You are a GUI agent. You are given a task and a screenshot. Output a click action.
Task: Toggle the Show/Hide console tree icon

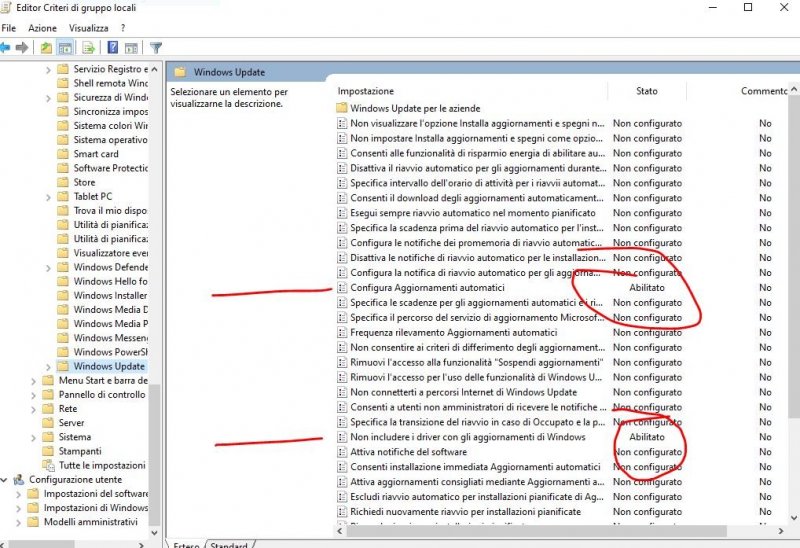pos(65,48)
